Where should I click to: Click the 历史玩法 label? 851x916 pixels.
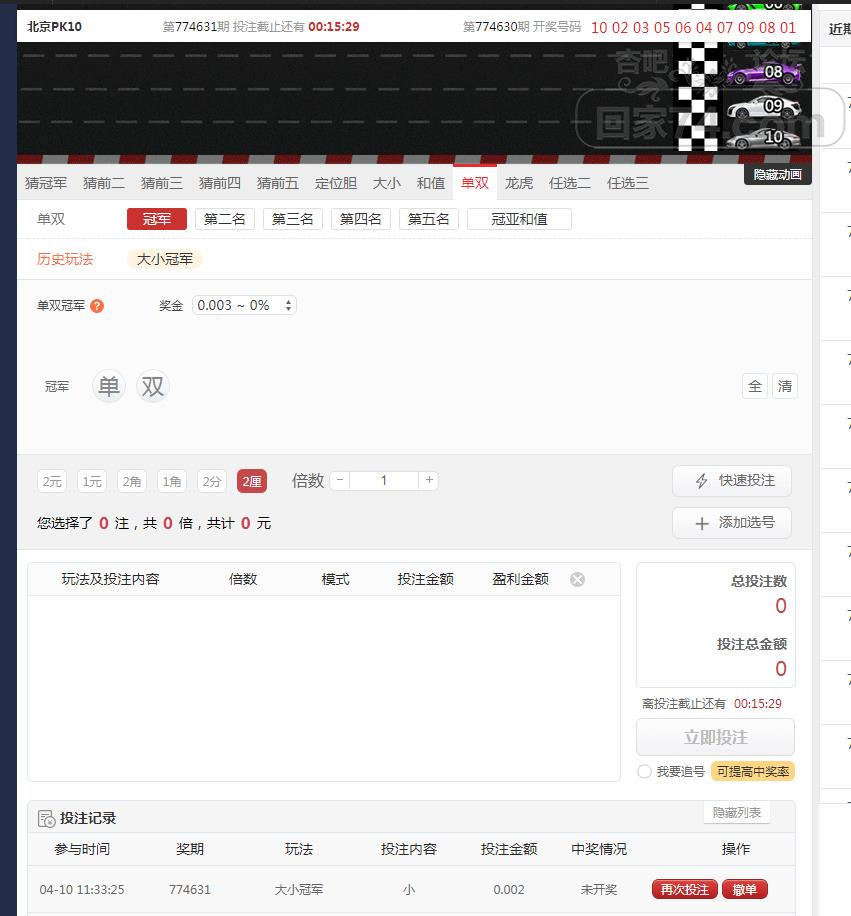tap(65, 259)
